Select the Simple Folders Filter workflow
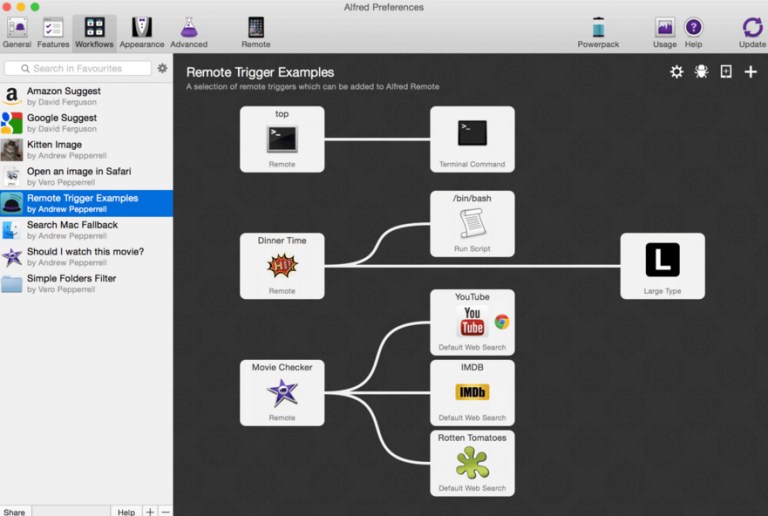Screen dimensions: 768x516 (x=86, y=283)
